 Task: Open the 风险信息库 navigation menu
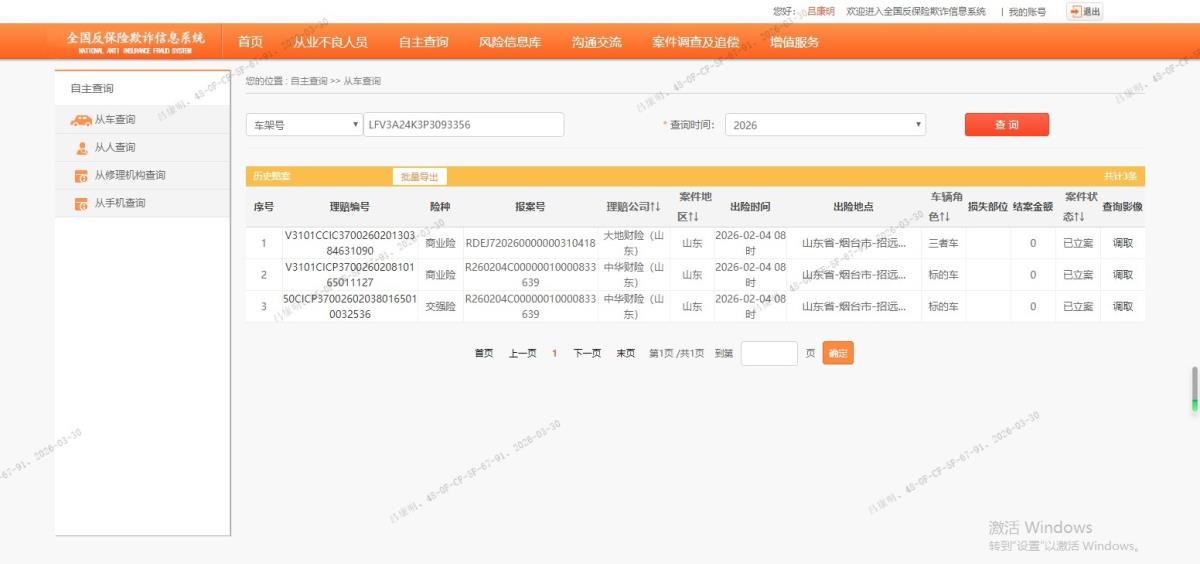point(510,42)
